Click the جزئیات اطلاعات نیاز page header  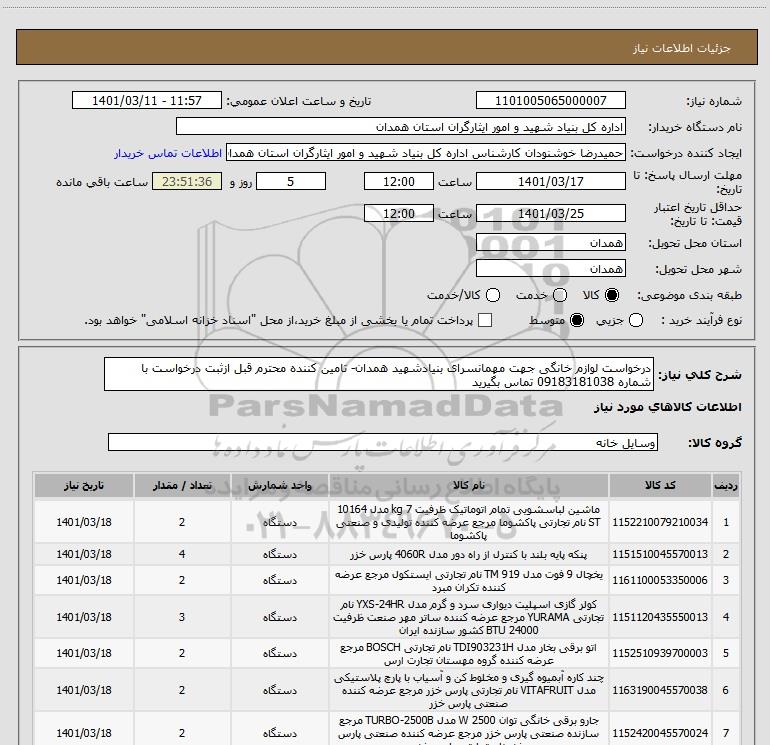681,48
